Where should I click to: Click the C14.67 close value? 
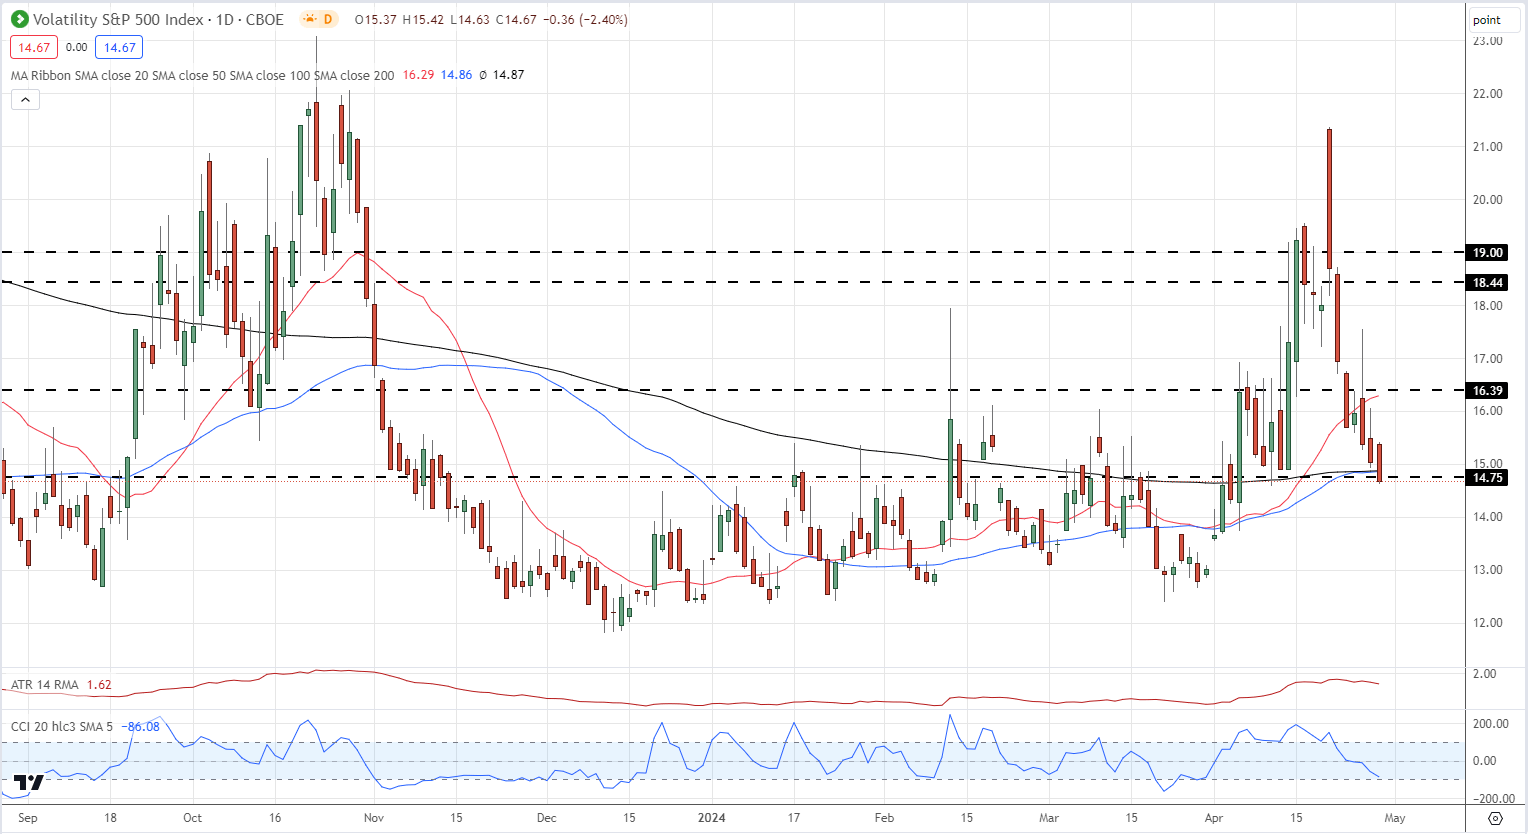pyautogui.click(x=515, y=19)
